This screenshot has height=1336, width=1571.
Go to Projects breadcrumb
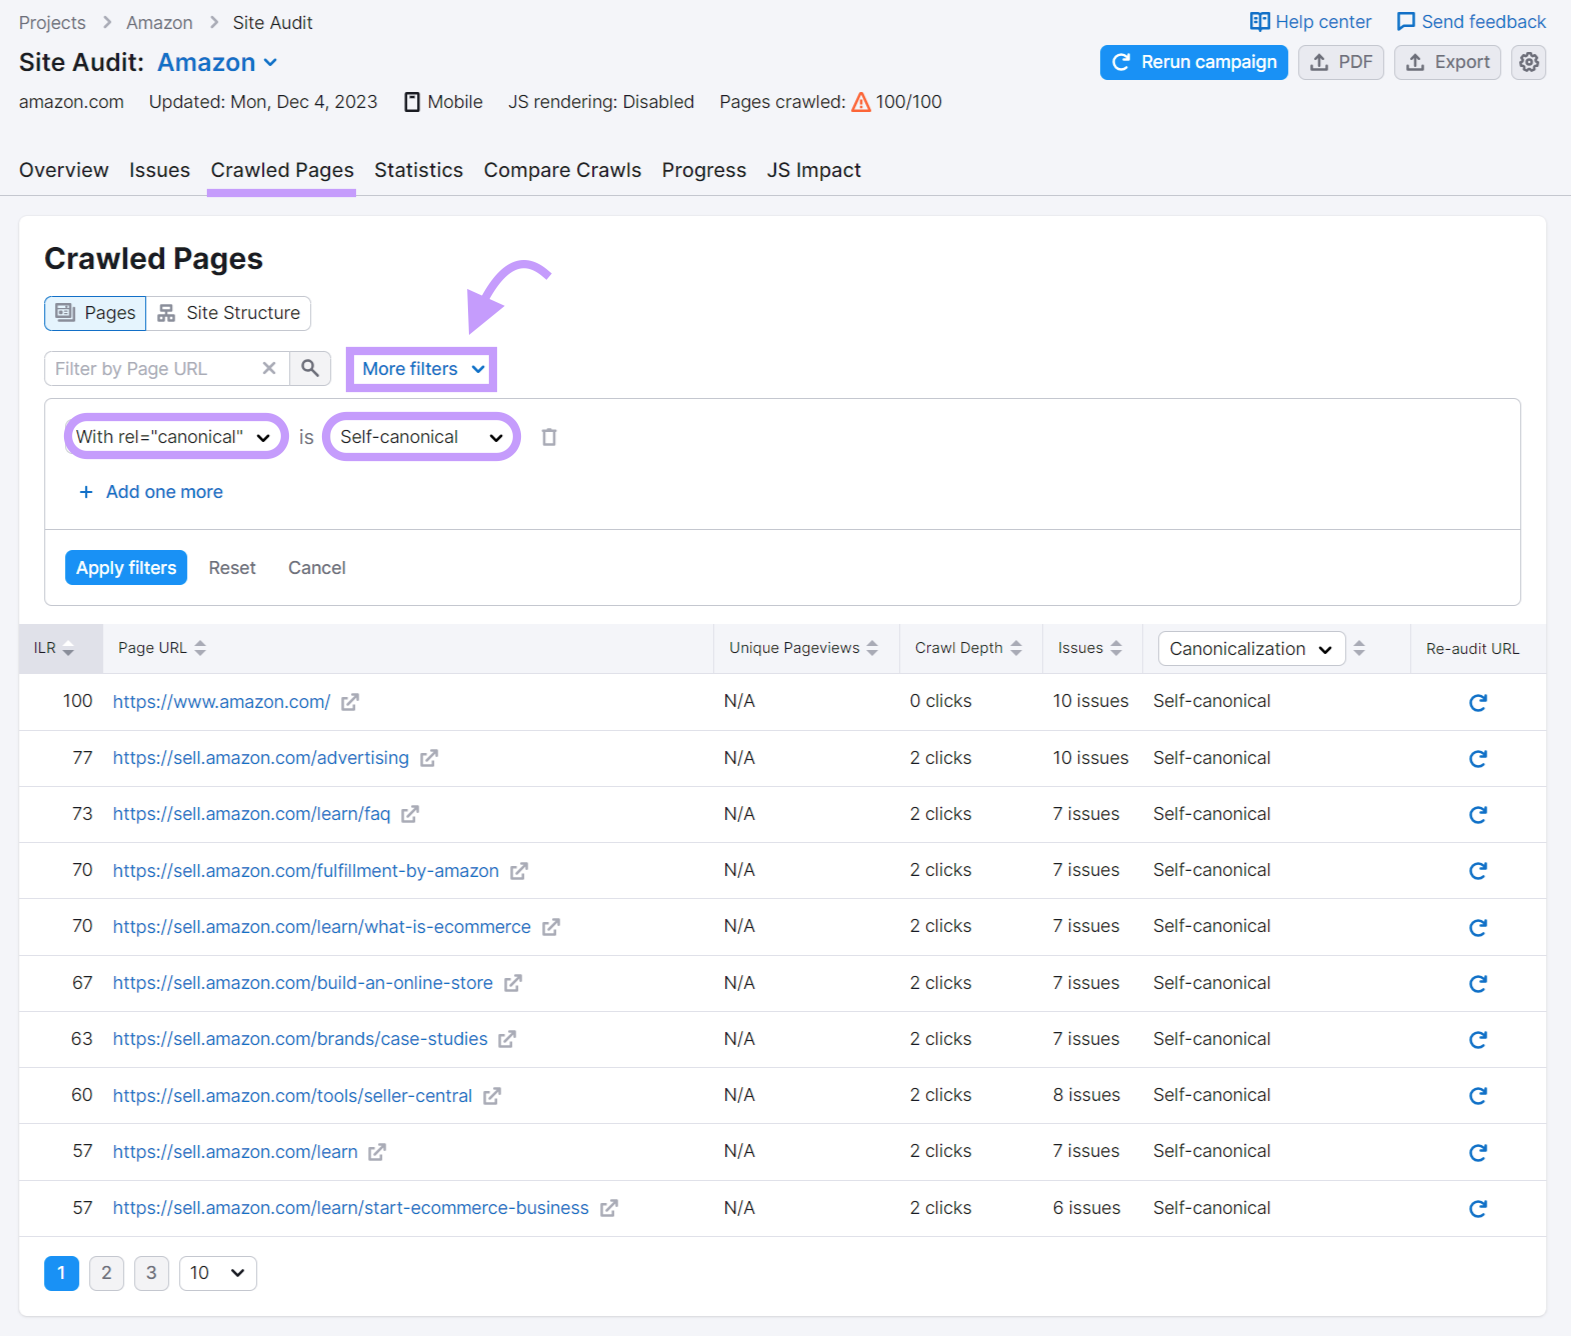[52, 22]
